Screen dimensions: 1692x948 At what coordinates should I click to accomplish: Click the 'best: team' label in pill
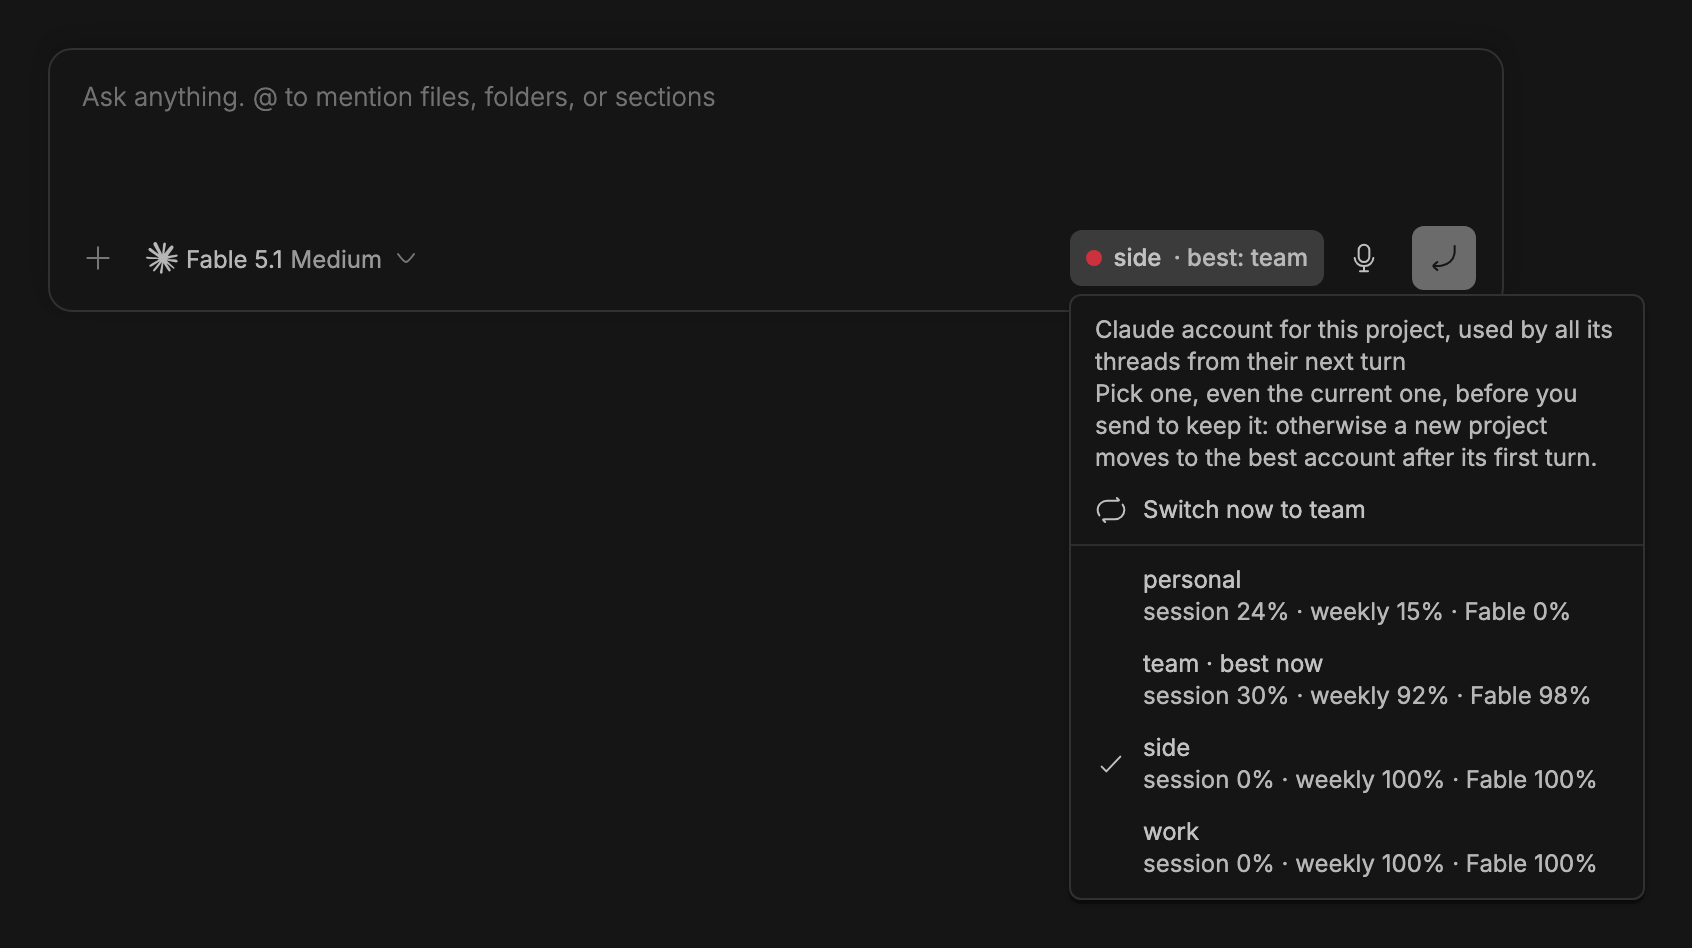1246,258
